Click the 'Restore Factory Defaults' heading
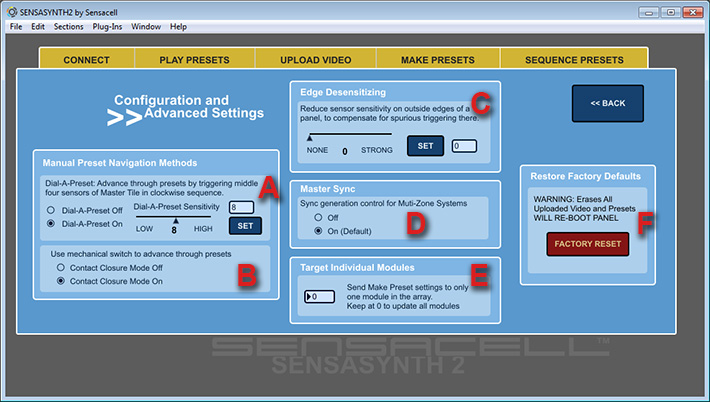This screenshot has height=402, width=710. [585, 176]
